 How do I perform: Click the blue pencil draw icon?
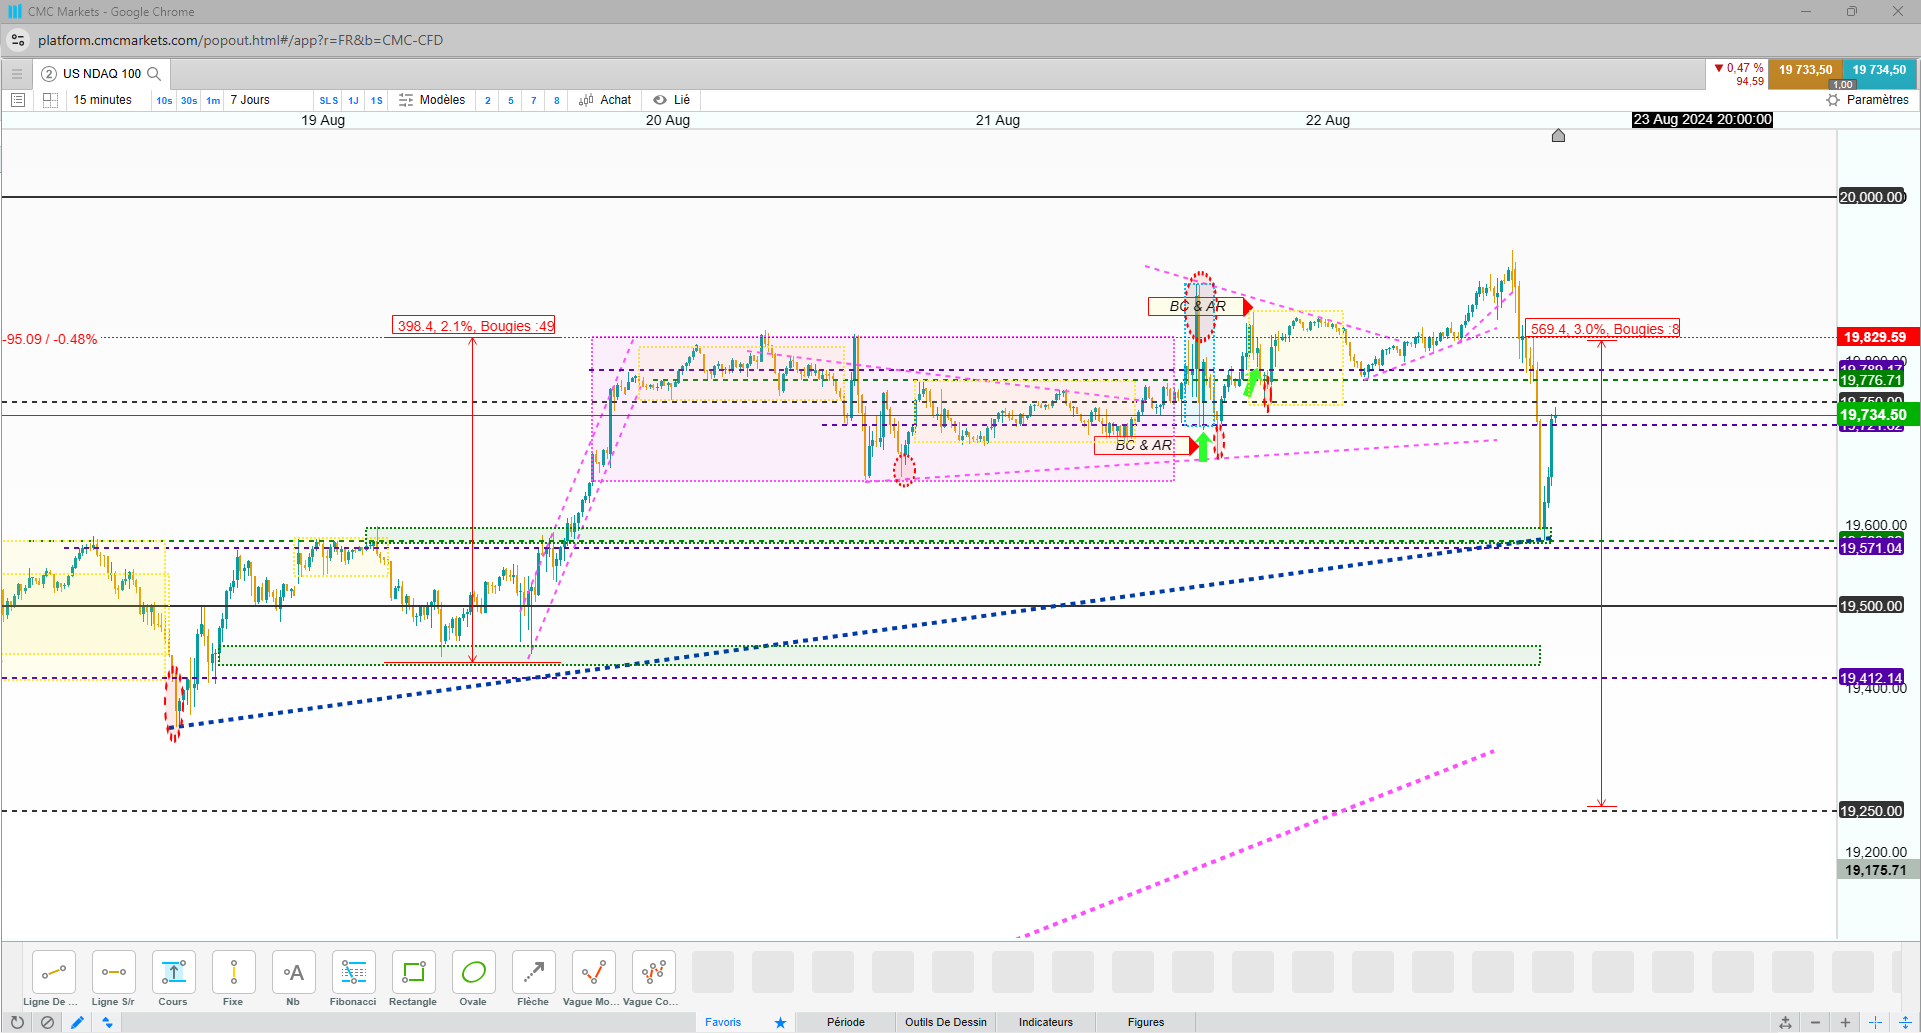(x=77, y=1022)
